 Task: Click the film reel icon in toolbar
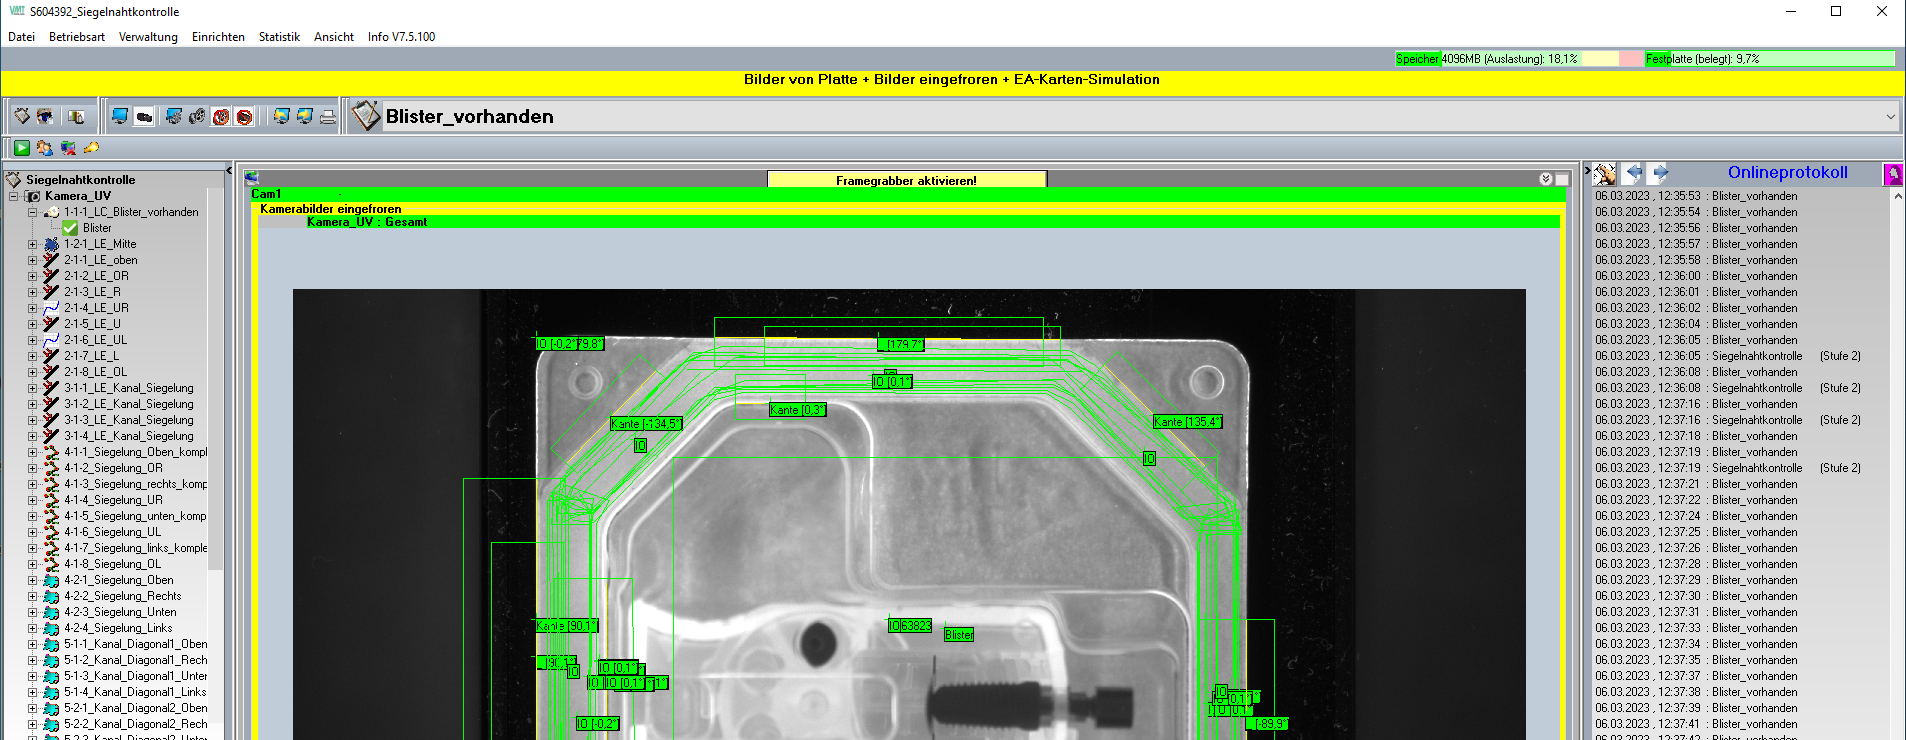[197, 117]
